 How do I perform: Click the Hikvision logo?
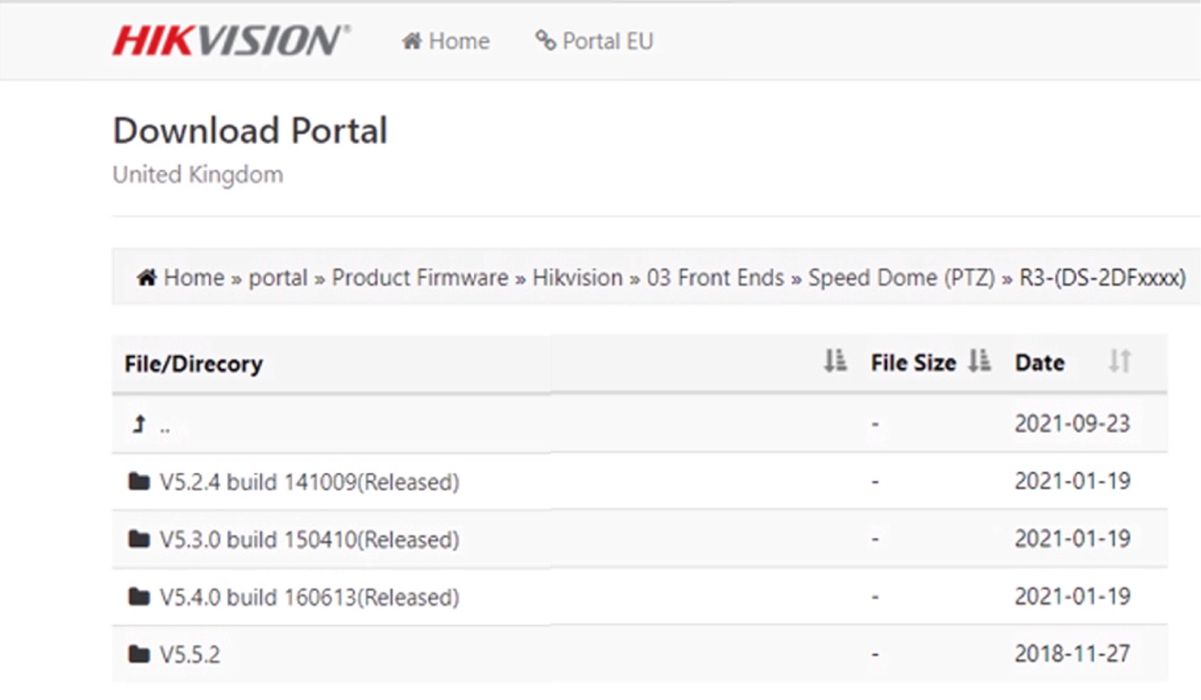tap(230, 41)
